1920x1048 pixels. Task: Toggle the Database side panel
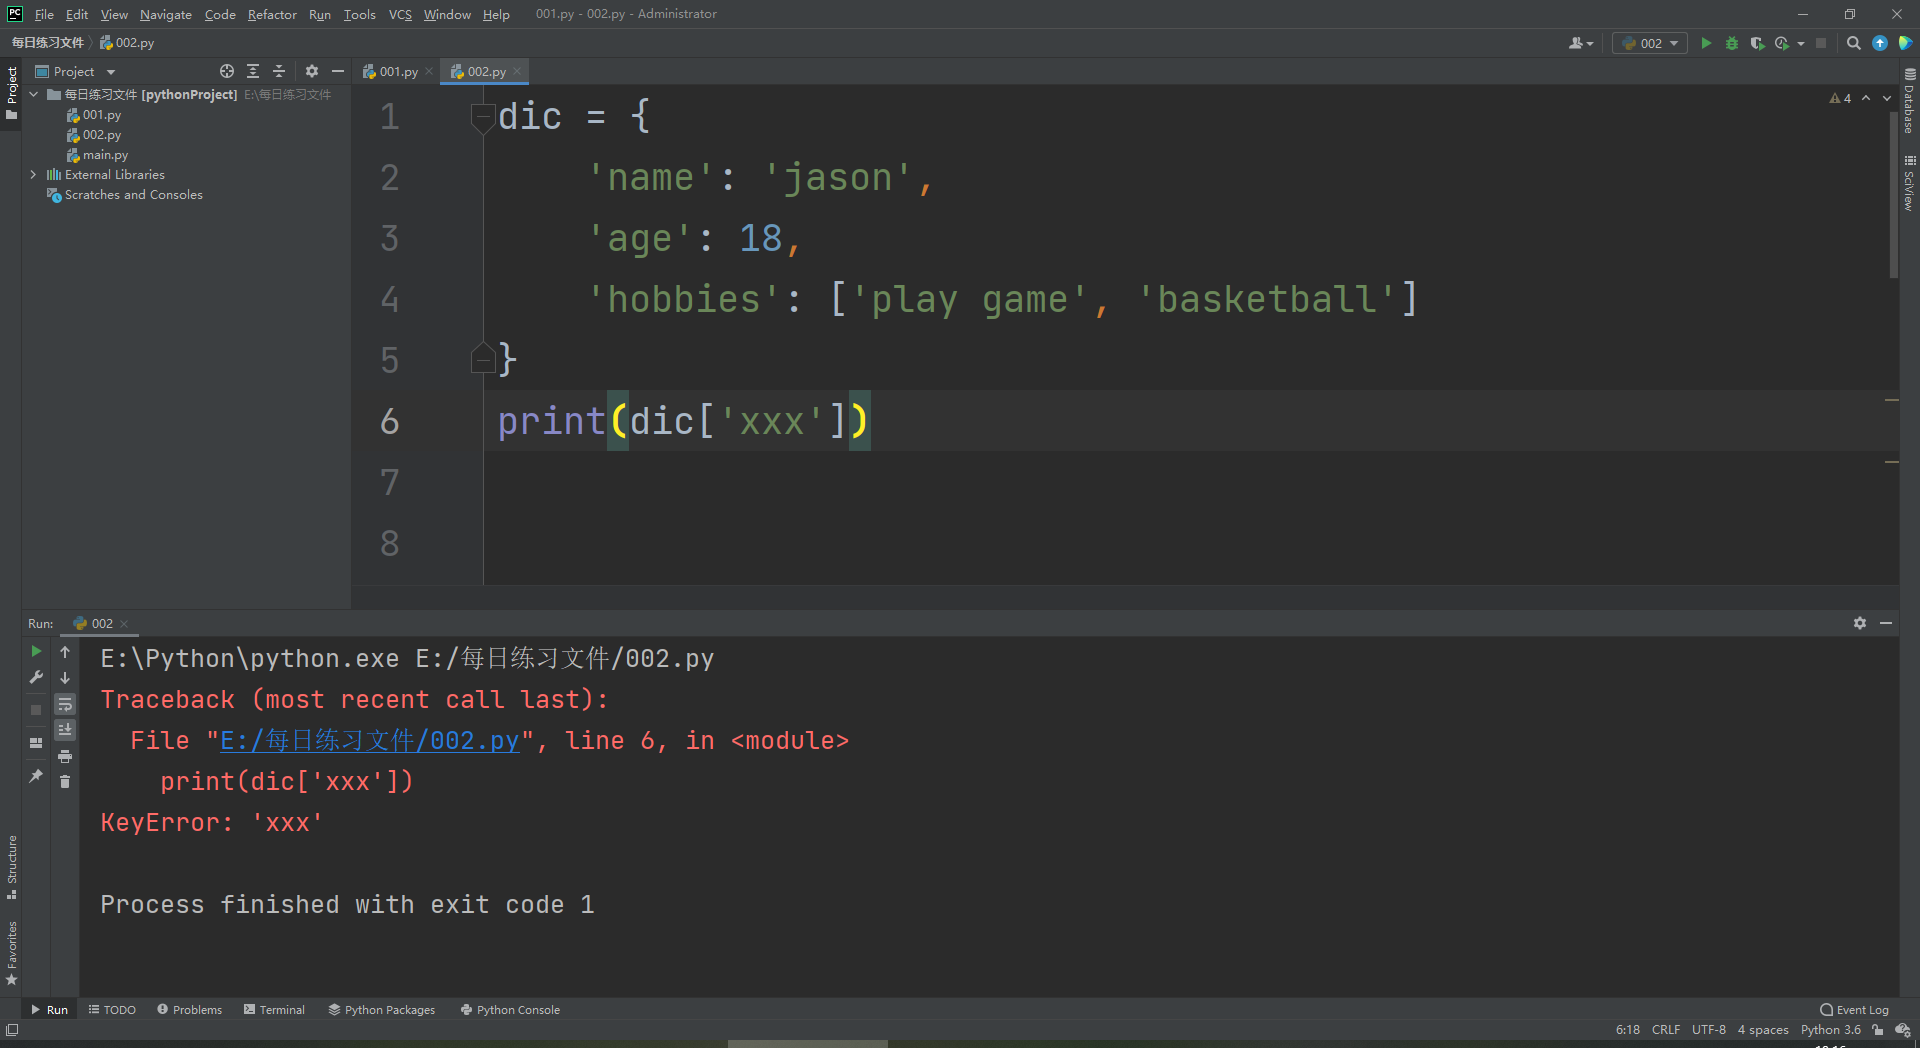click(1909, 101)
